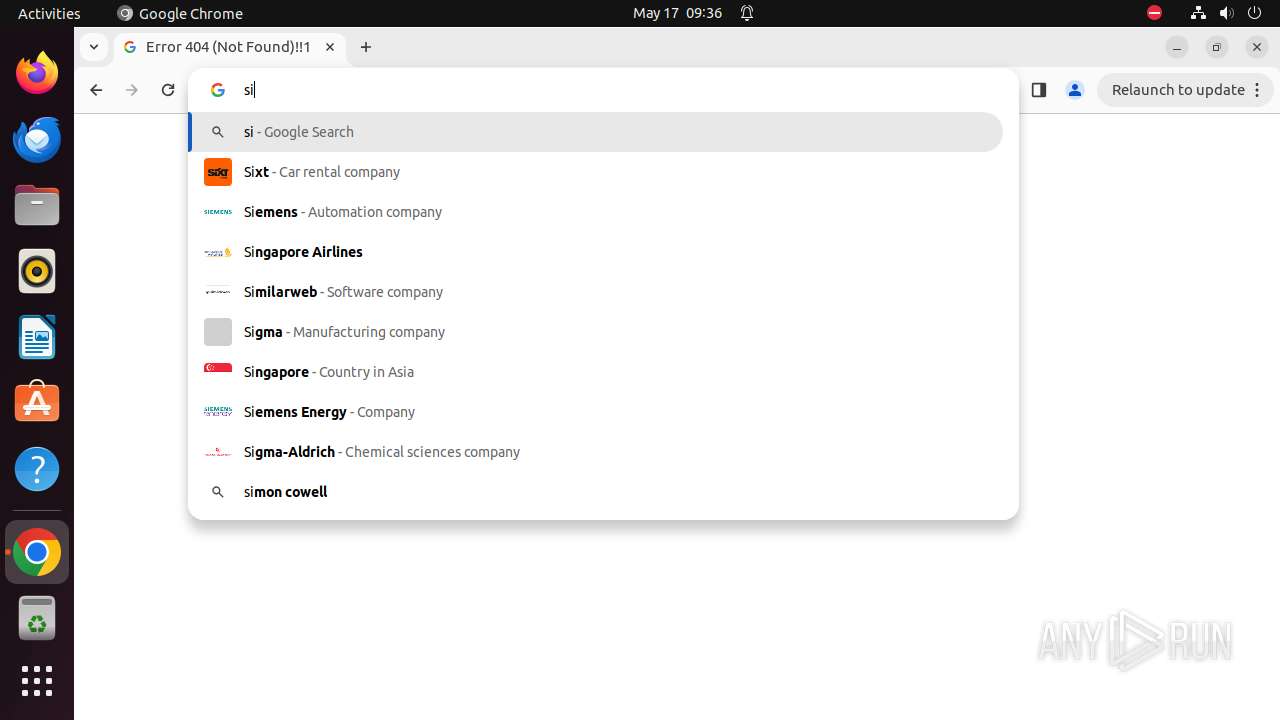The height and width of the screenshot is (720, 1280).
Task: Open Rhythmbox music player in dock
Action: [37, 271]
